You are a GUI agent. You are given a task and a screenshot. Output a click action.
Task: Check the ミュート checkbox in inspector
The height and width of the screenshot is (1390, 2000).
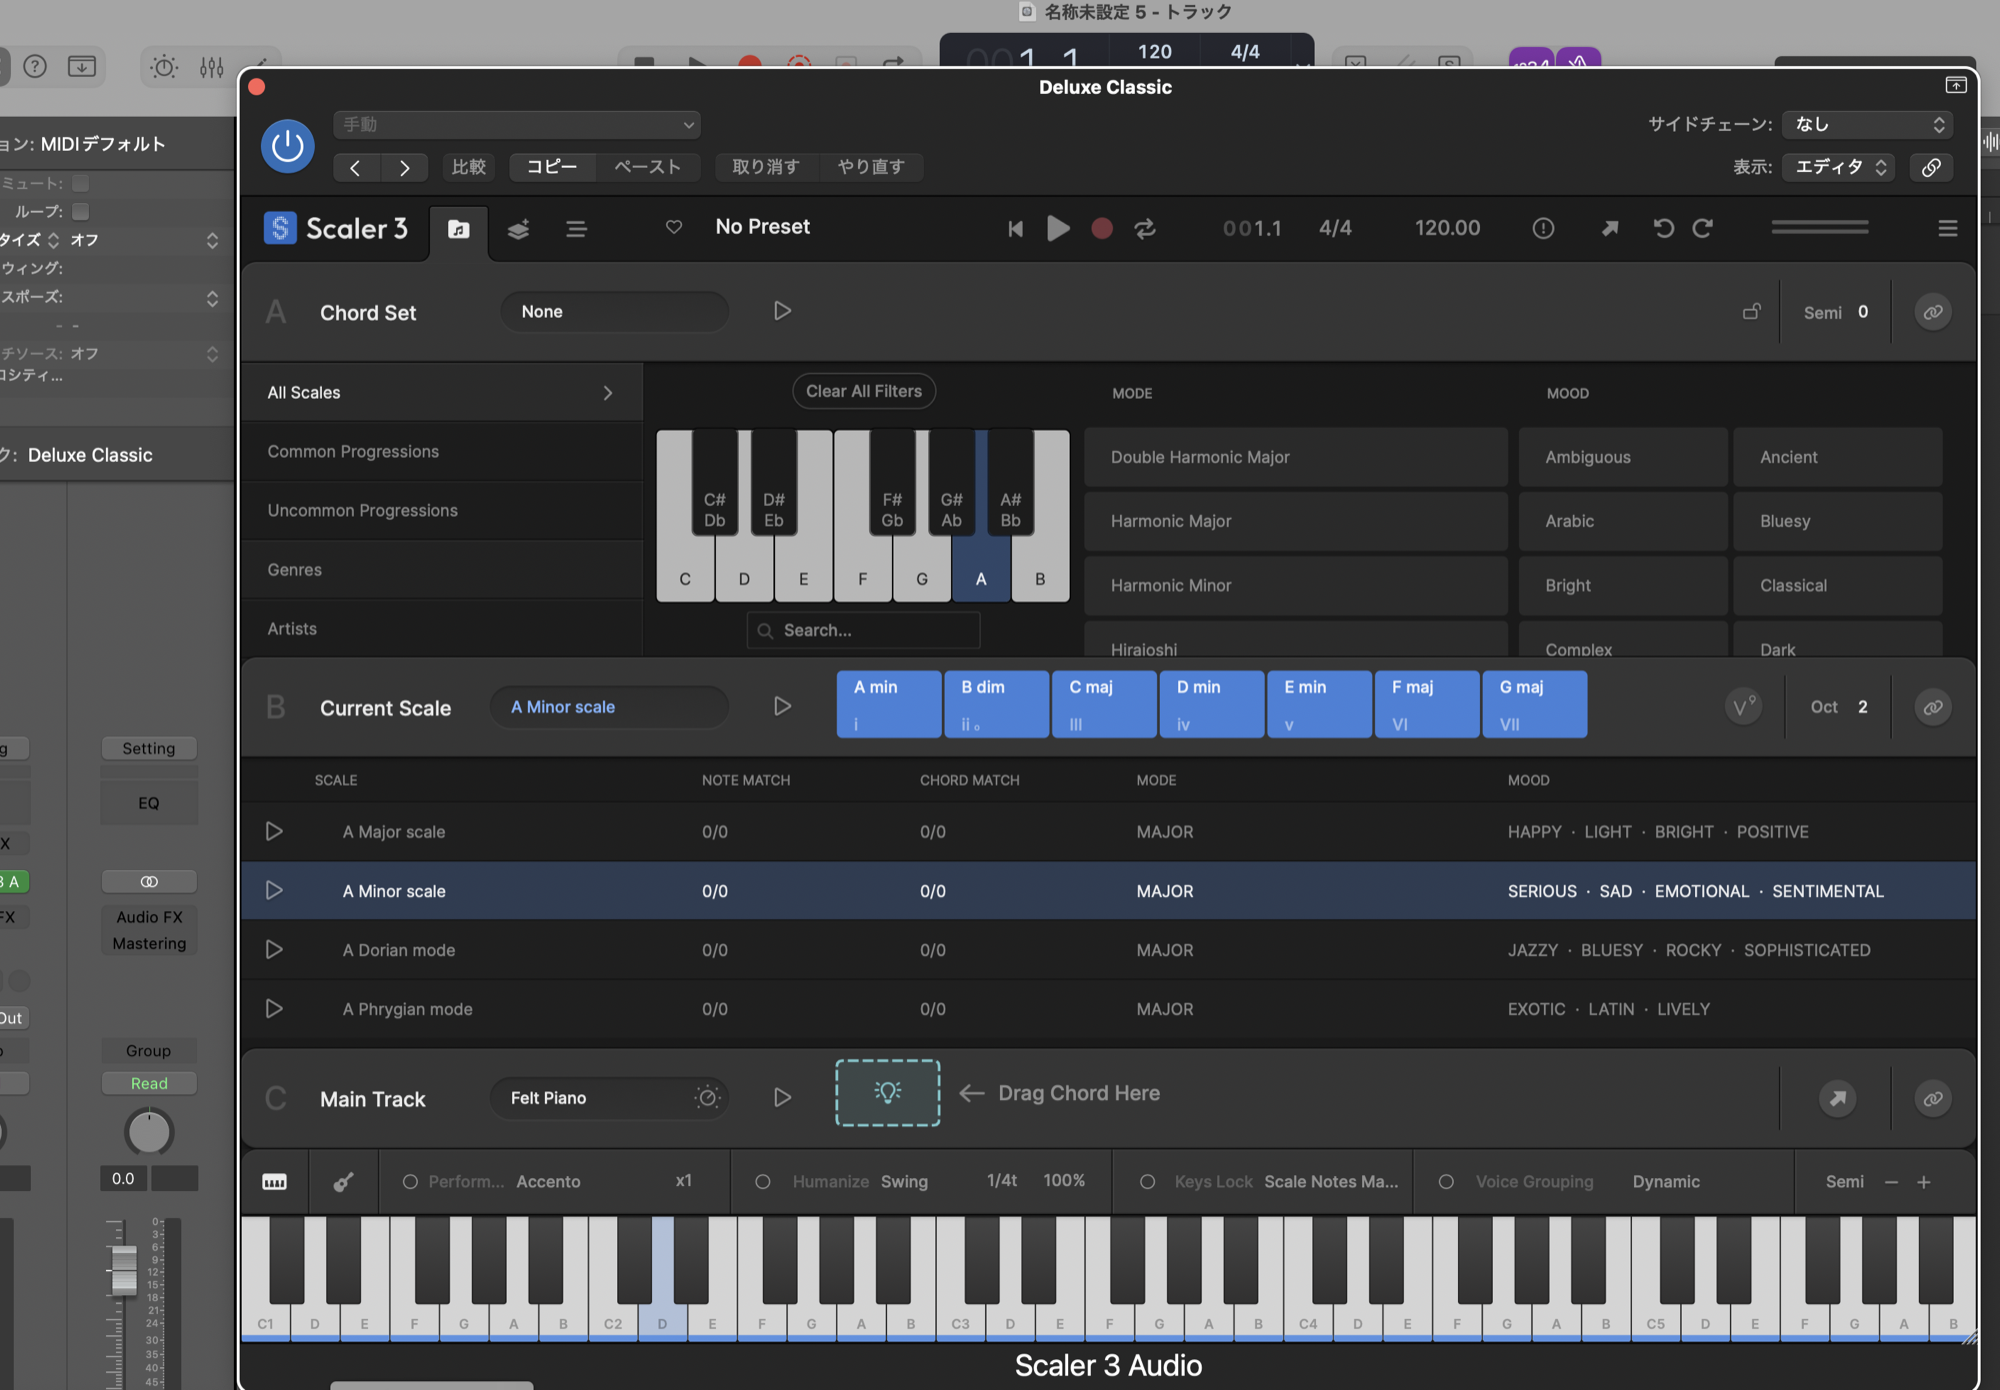(81, 183)
